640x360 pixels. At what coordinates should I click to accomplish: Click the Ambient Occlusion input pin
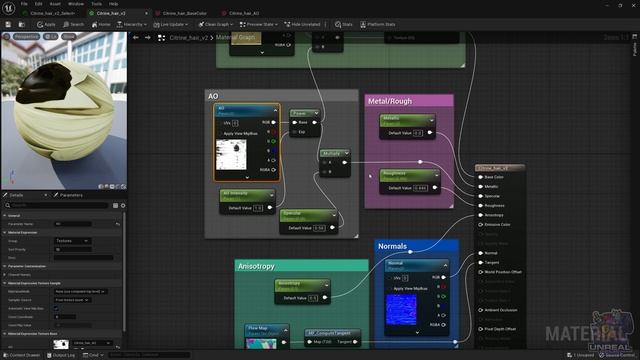click(x=480, y=310)
